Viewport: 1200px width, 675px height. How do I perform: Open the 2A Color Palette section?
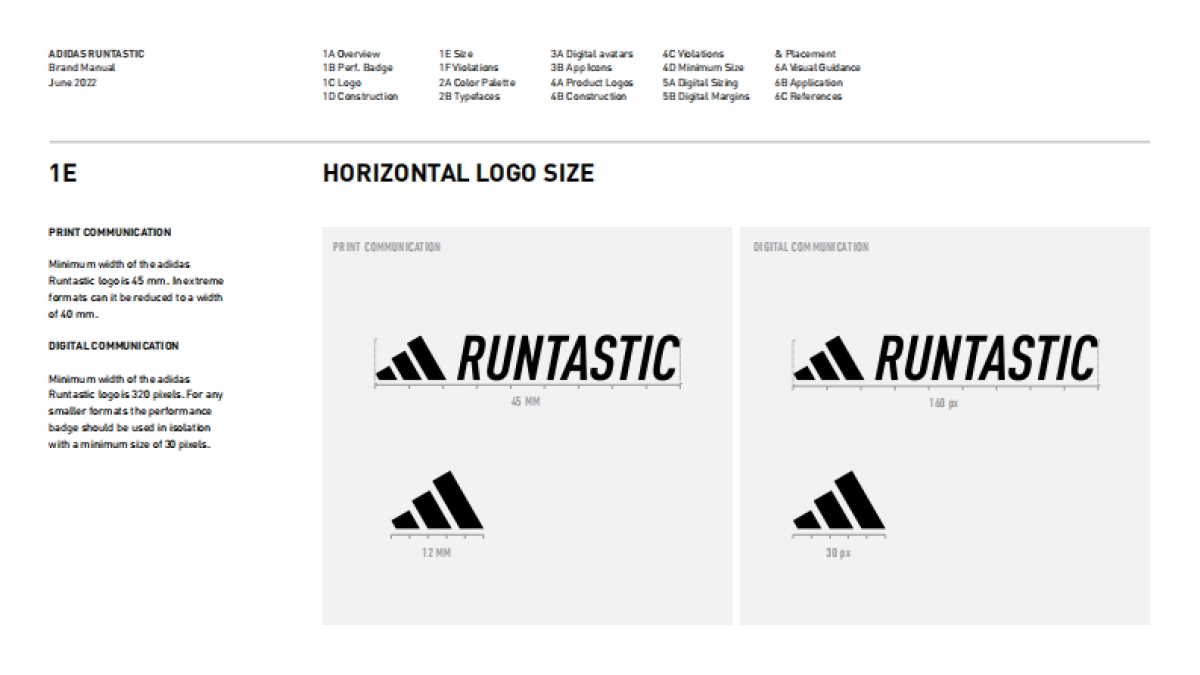[x=477, y=81]
